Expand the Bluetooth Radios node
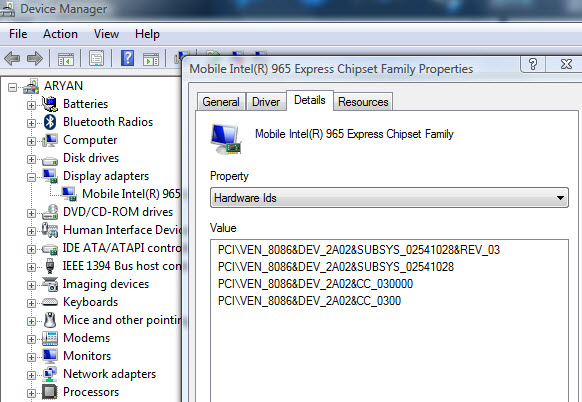582x402 pixels. [x=31, y=123]
